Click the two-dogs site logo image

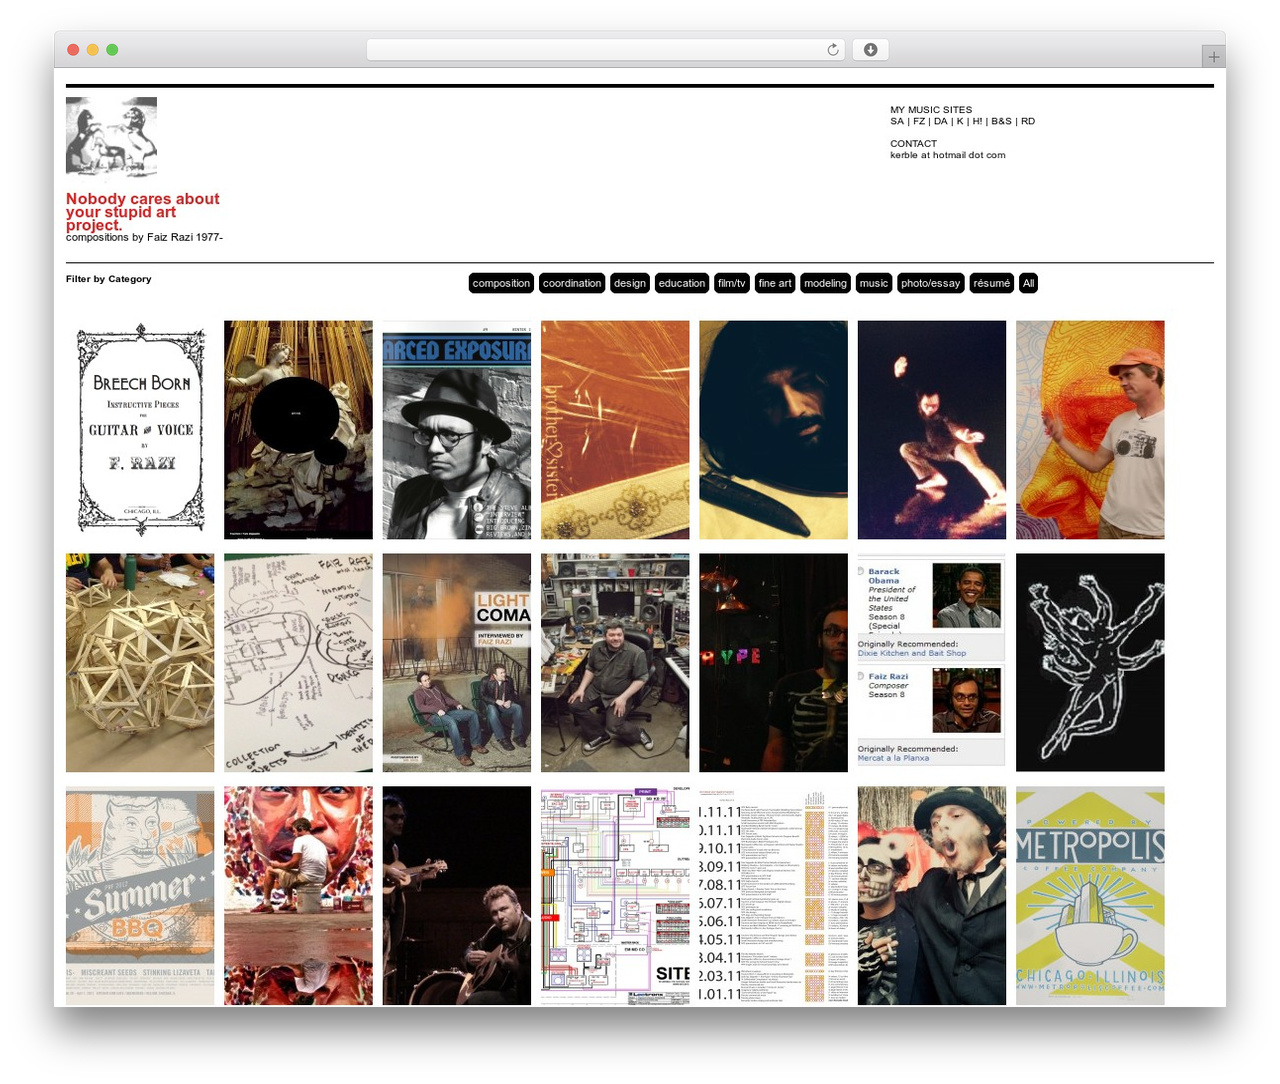click(x=111, y=138)
